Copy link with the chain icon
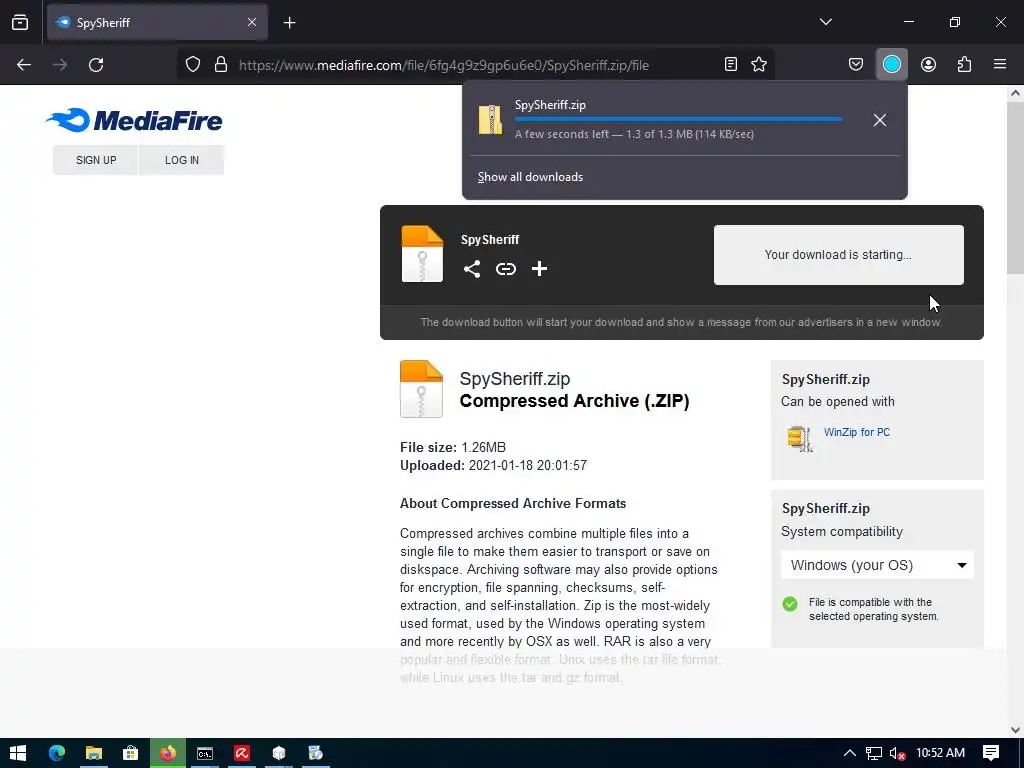This screenshot has width=1024, height=768. (505, 269)
